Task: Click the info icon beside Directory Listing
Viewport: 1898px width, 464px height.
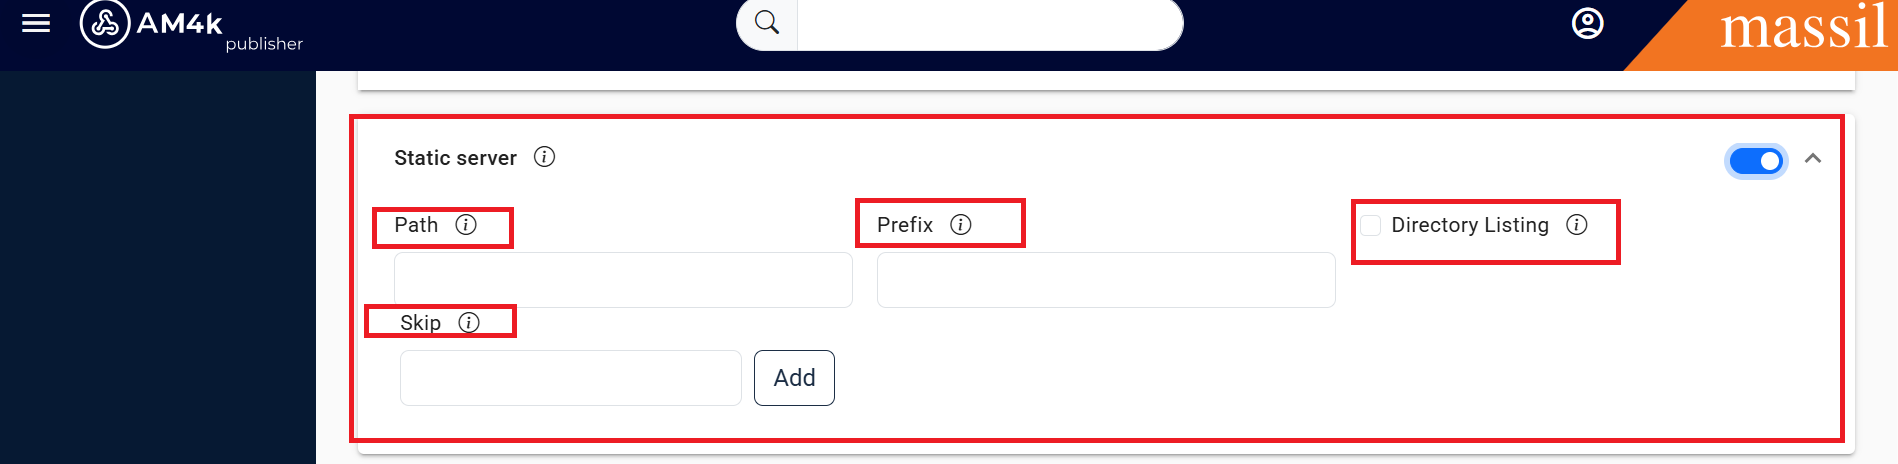Action: [1577, 224]
